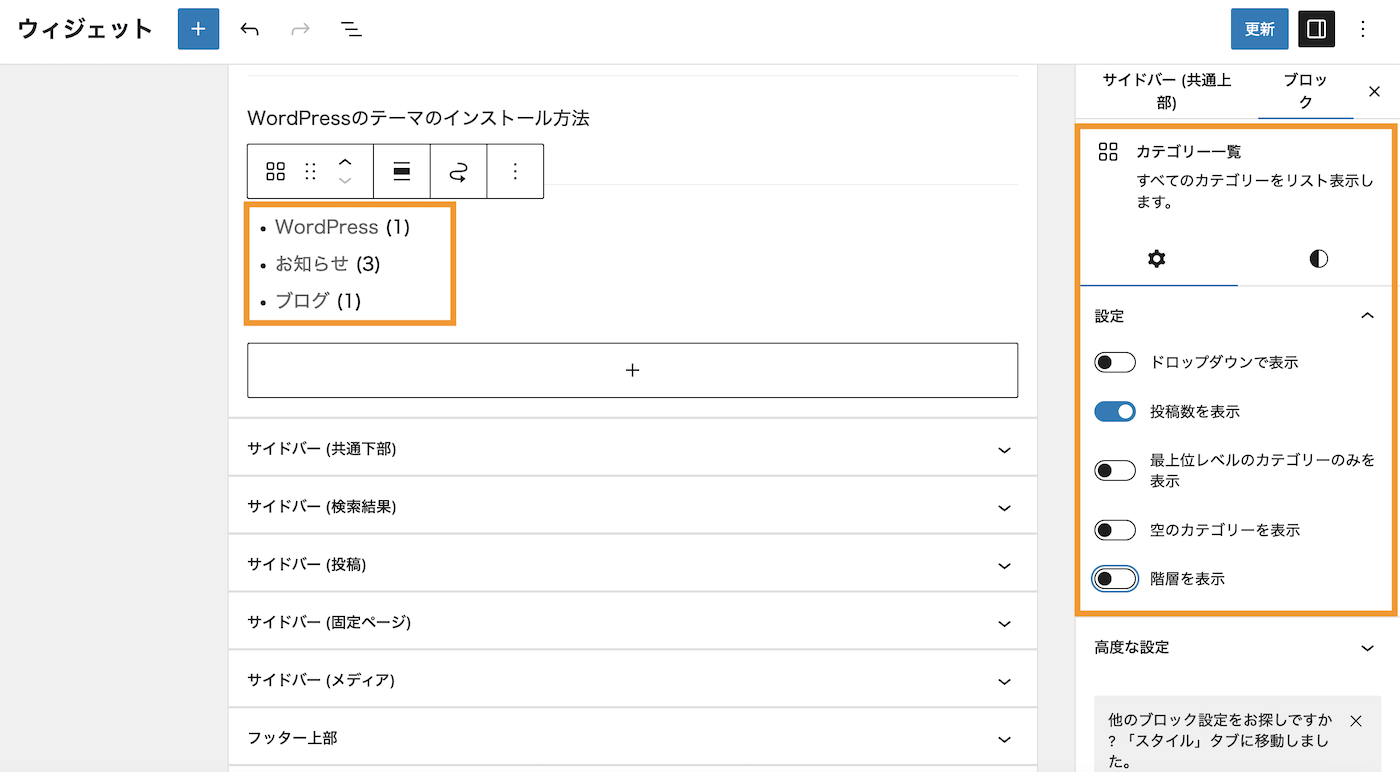Viewport: 1400px width, 772px height.
Task: Switch to the gear settings tab
Action: 1157,259
